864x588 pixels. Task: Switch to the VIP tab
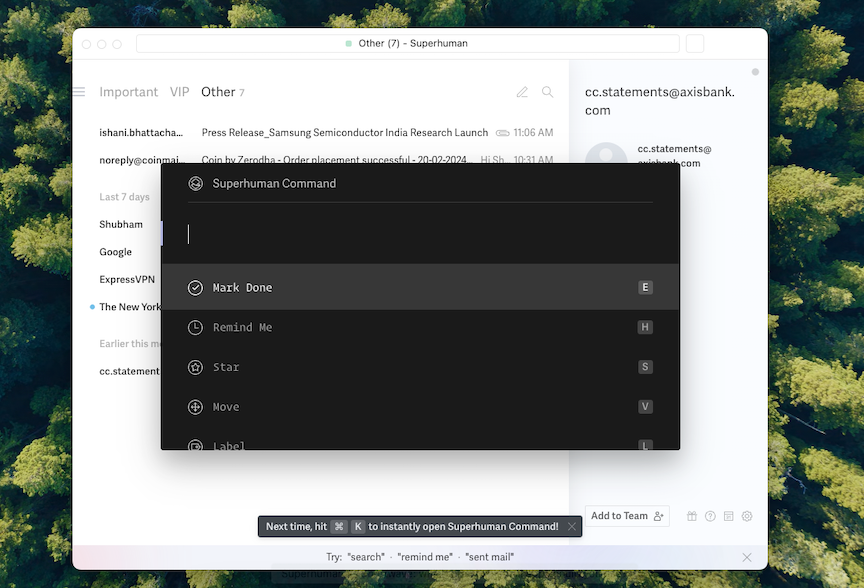click(x=180, y=92)
